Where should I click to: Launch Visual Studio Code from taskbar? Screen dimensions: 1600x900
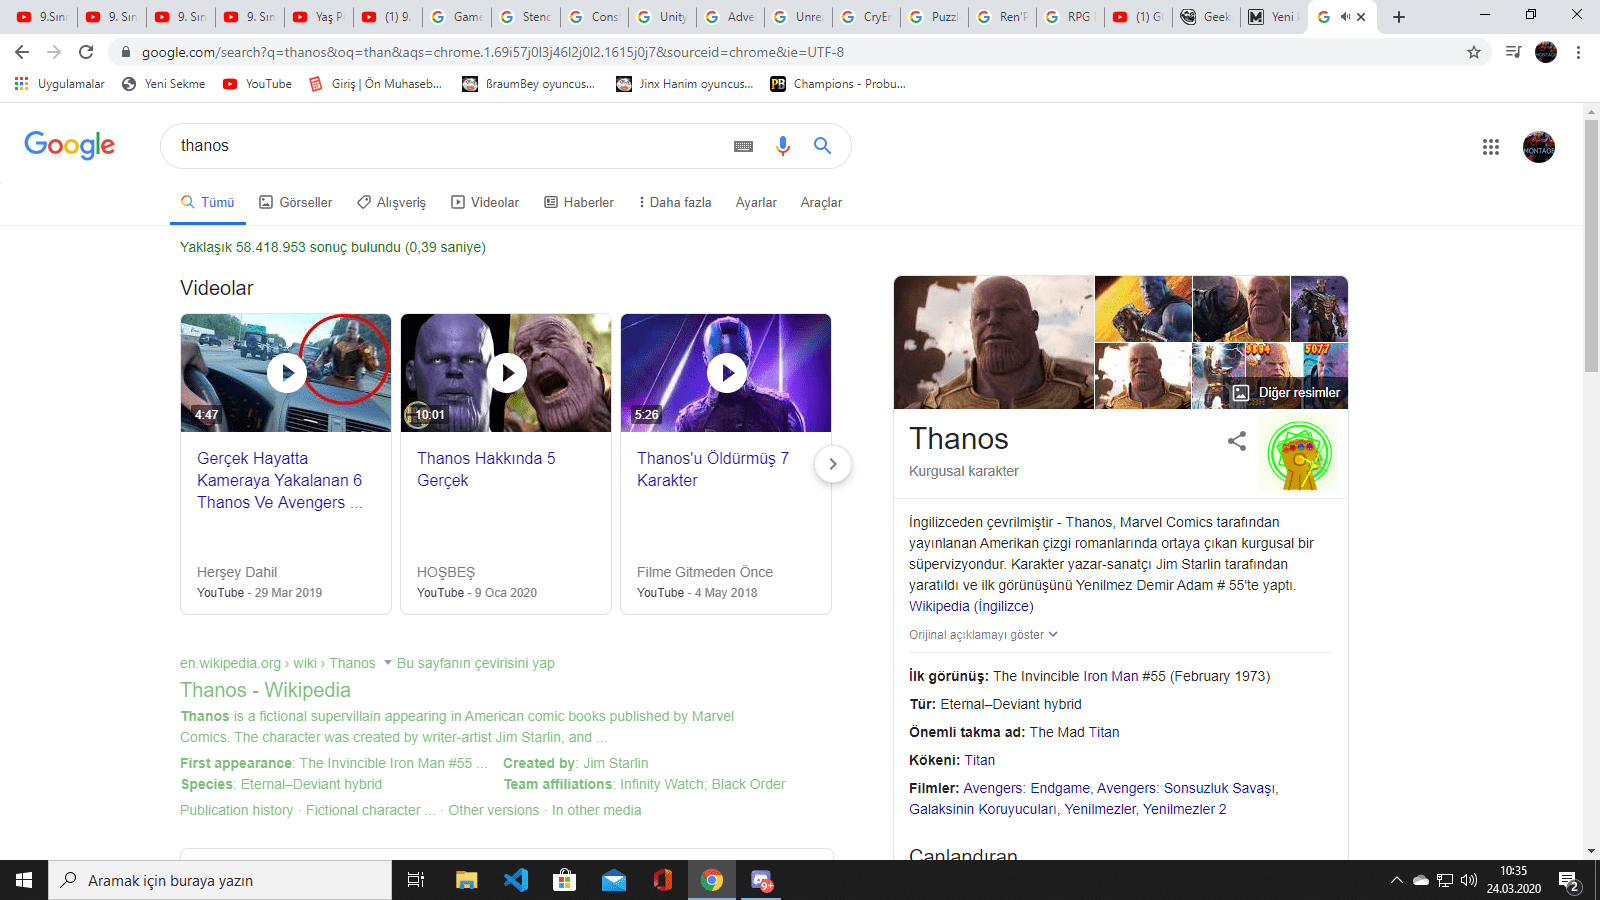(x=515, y=880)
